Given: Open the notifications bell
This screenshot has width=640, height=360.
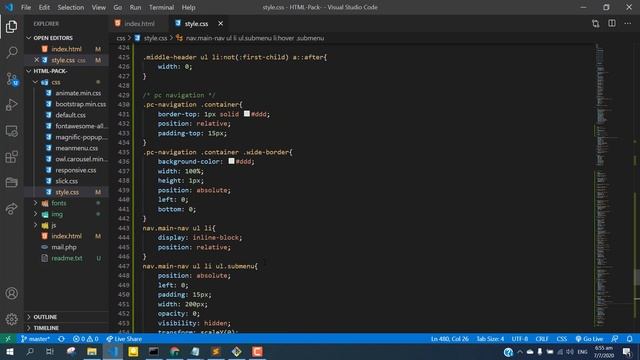Looking at the screenshot, I should (630, 339).
